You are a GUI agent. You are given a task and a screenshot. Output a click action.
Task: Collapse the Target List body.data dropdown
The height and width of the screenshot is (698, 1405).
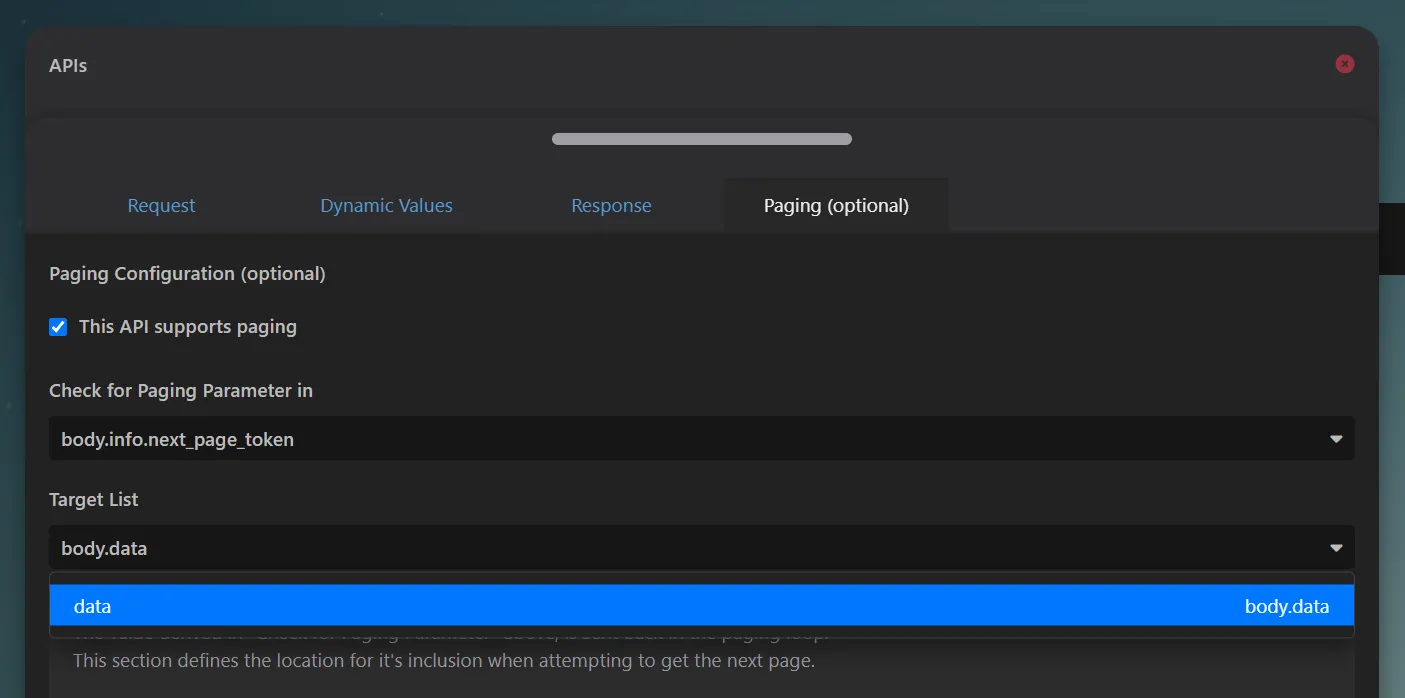click(702, 548)
